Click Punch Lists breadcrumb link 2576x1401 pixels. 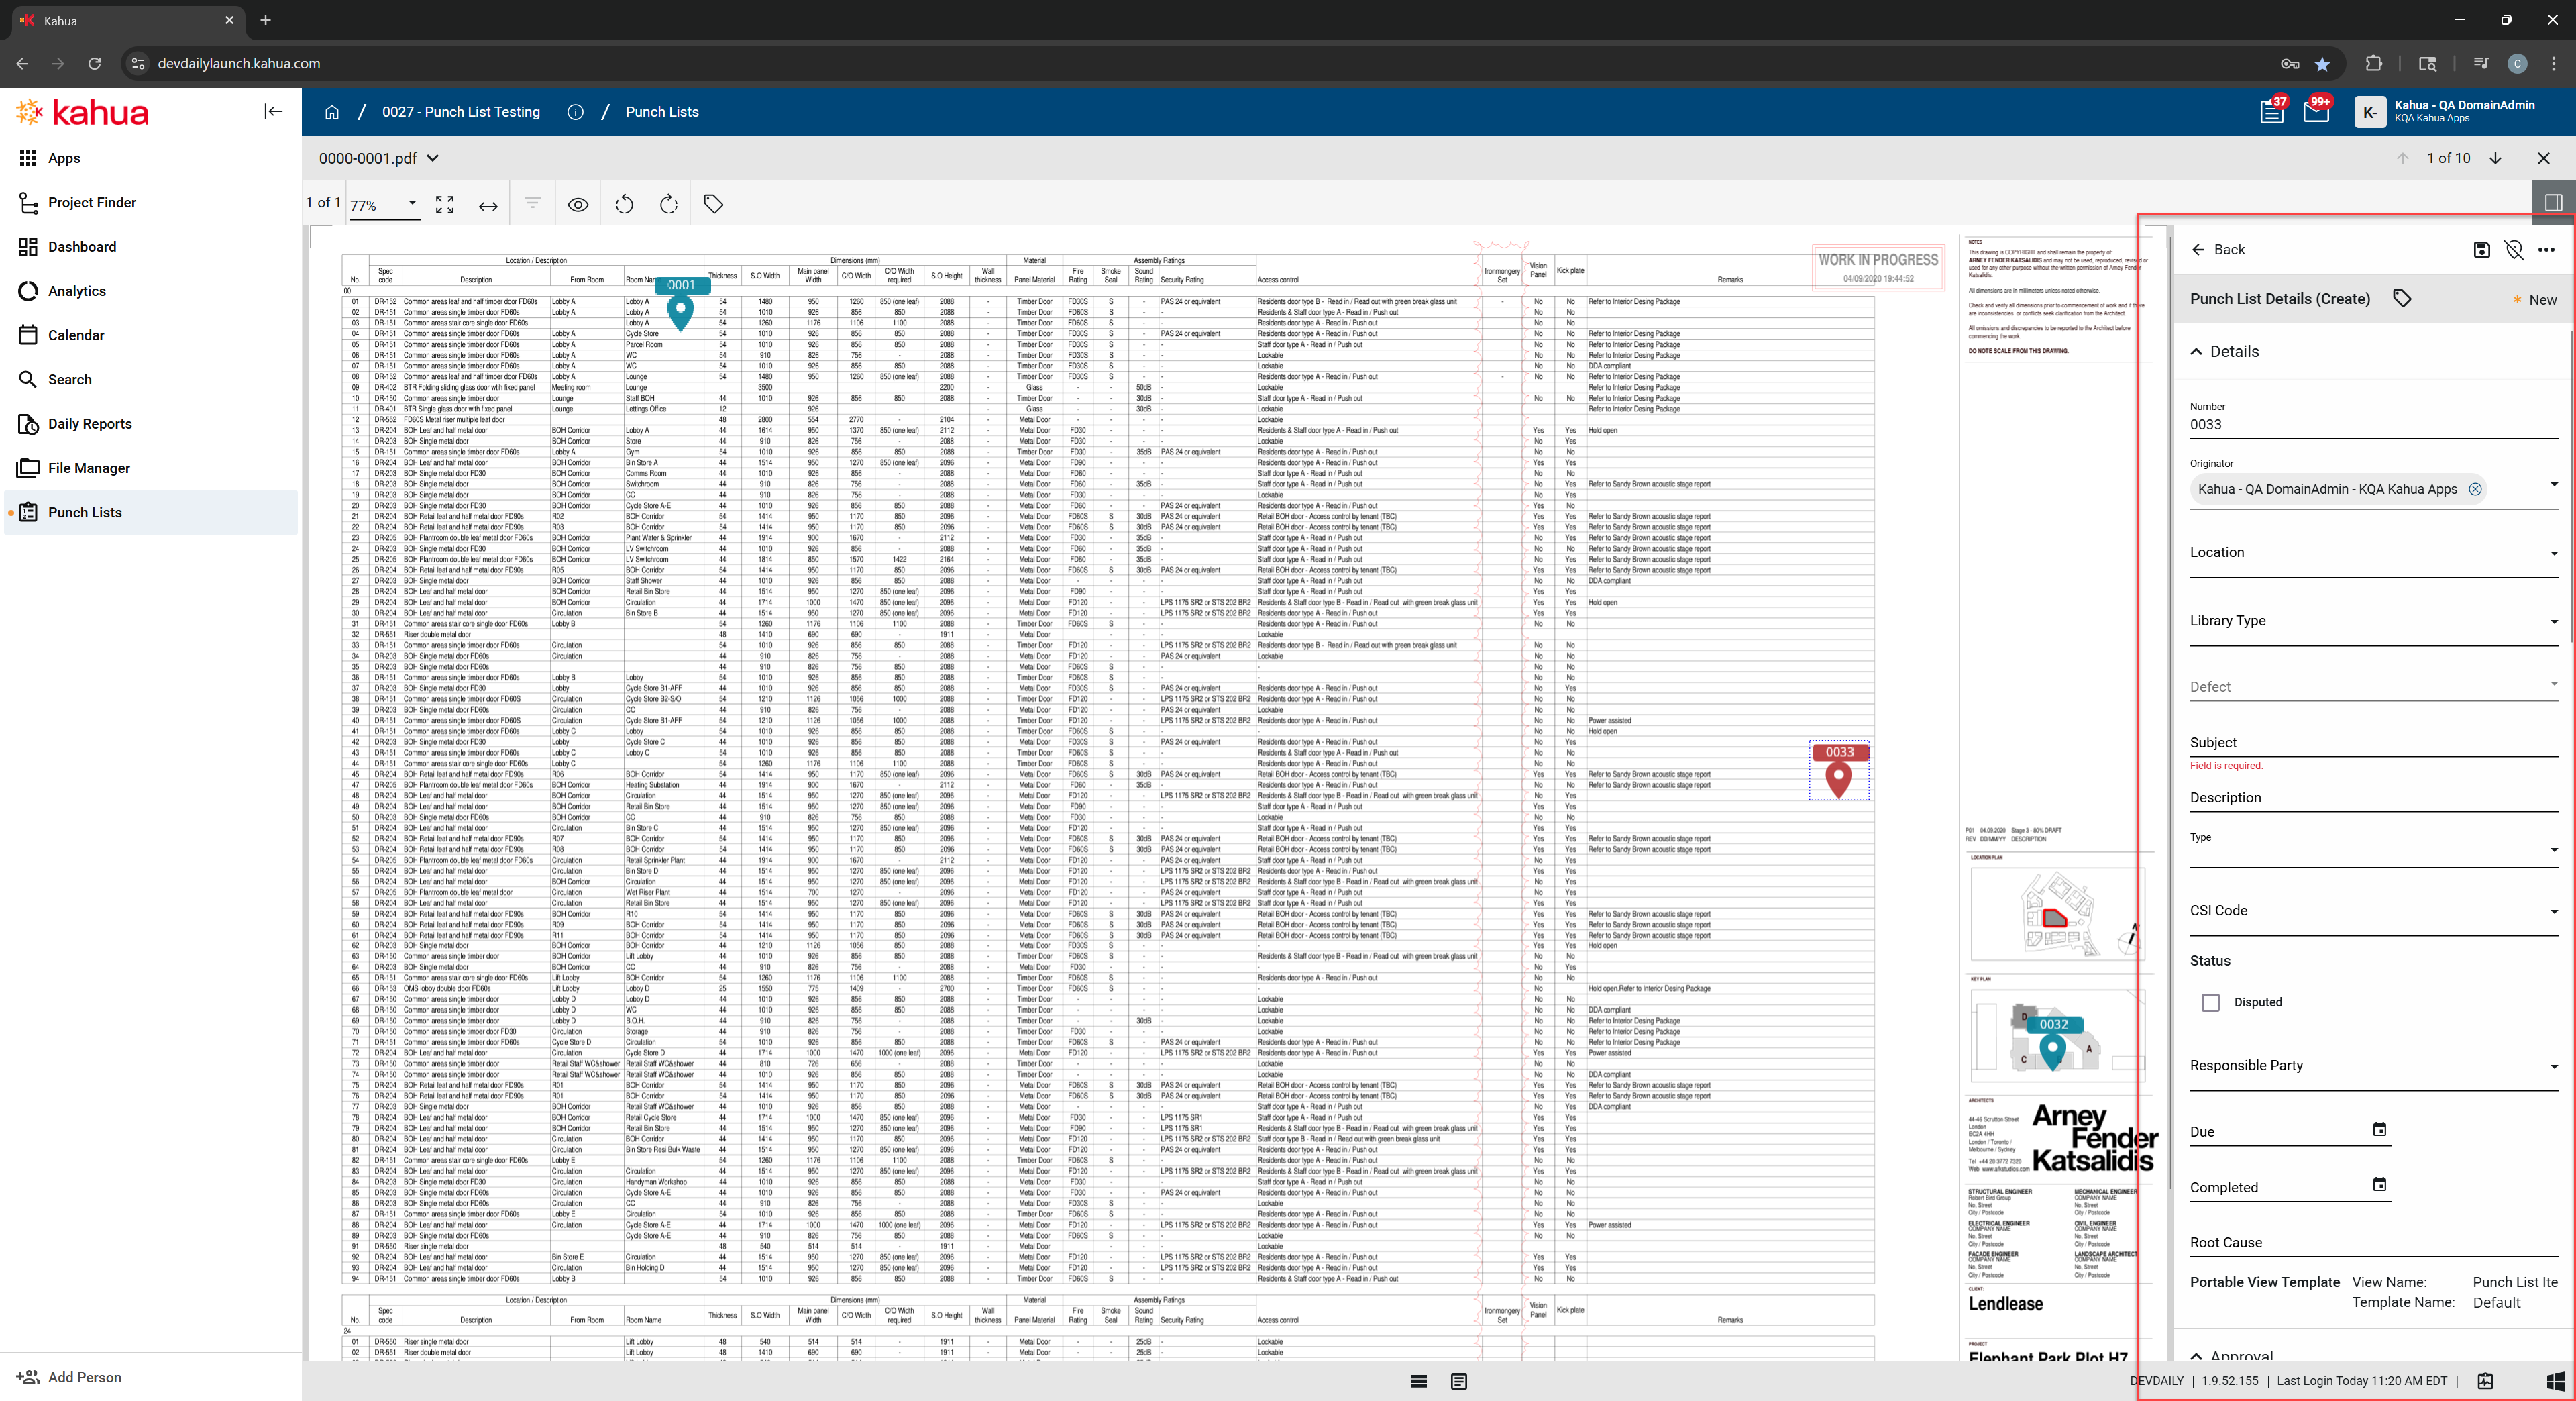662,112
